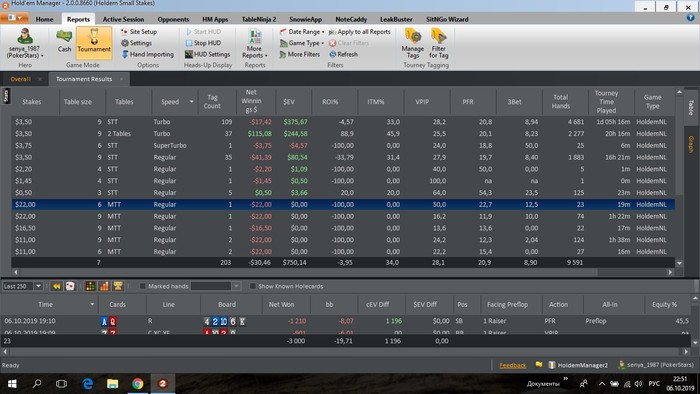
Task: Click the Speed column dropdown arrow
Action: [x=192, y=102]
